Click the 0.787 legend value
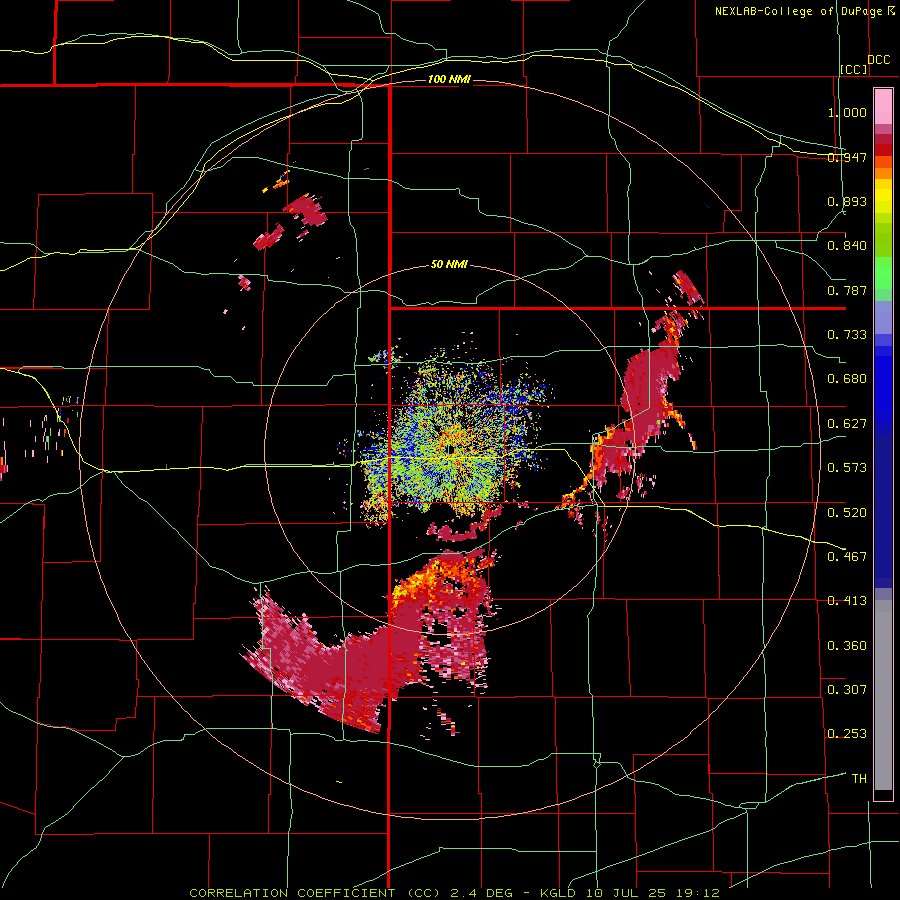 tap(847, 290)
